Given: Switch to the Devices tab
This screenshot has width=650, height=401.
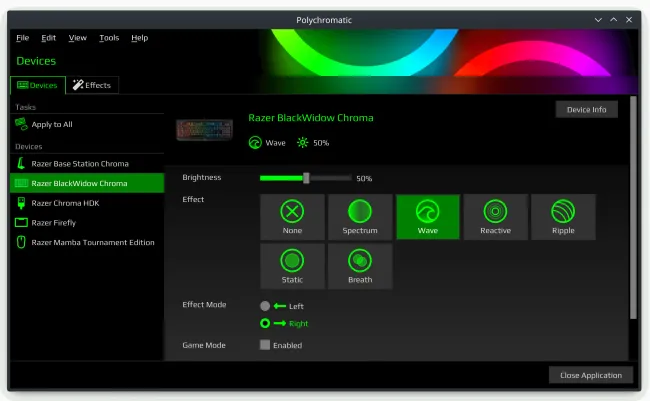Looking at the screenshot, I should coord(38,85).
